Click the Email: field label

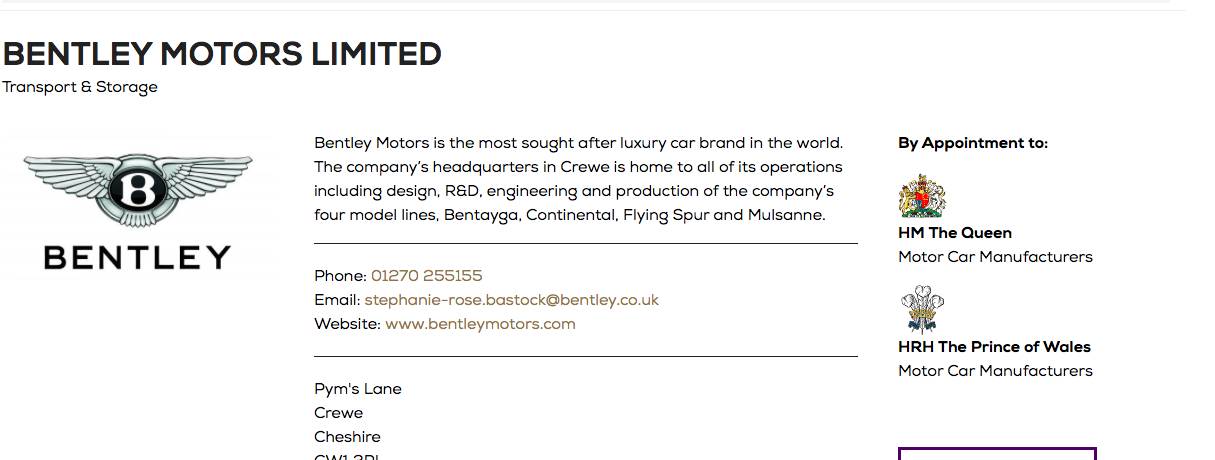click(x=337, y=300)
